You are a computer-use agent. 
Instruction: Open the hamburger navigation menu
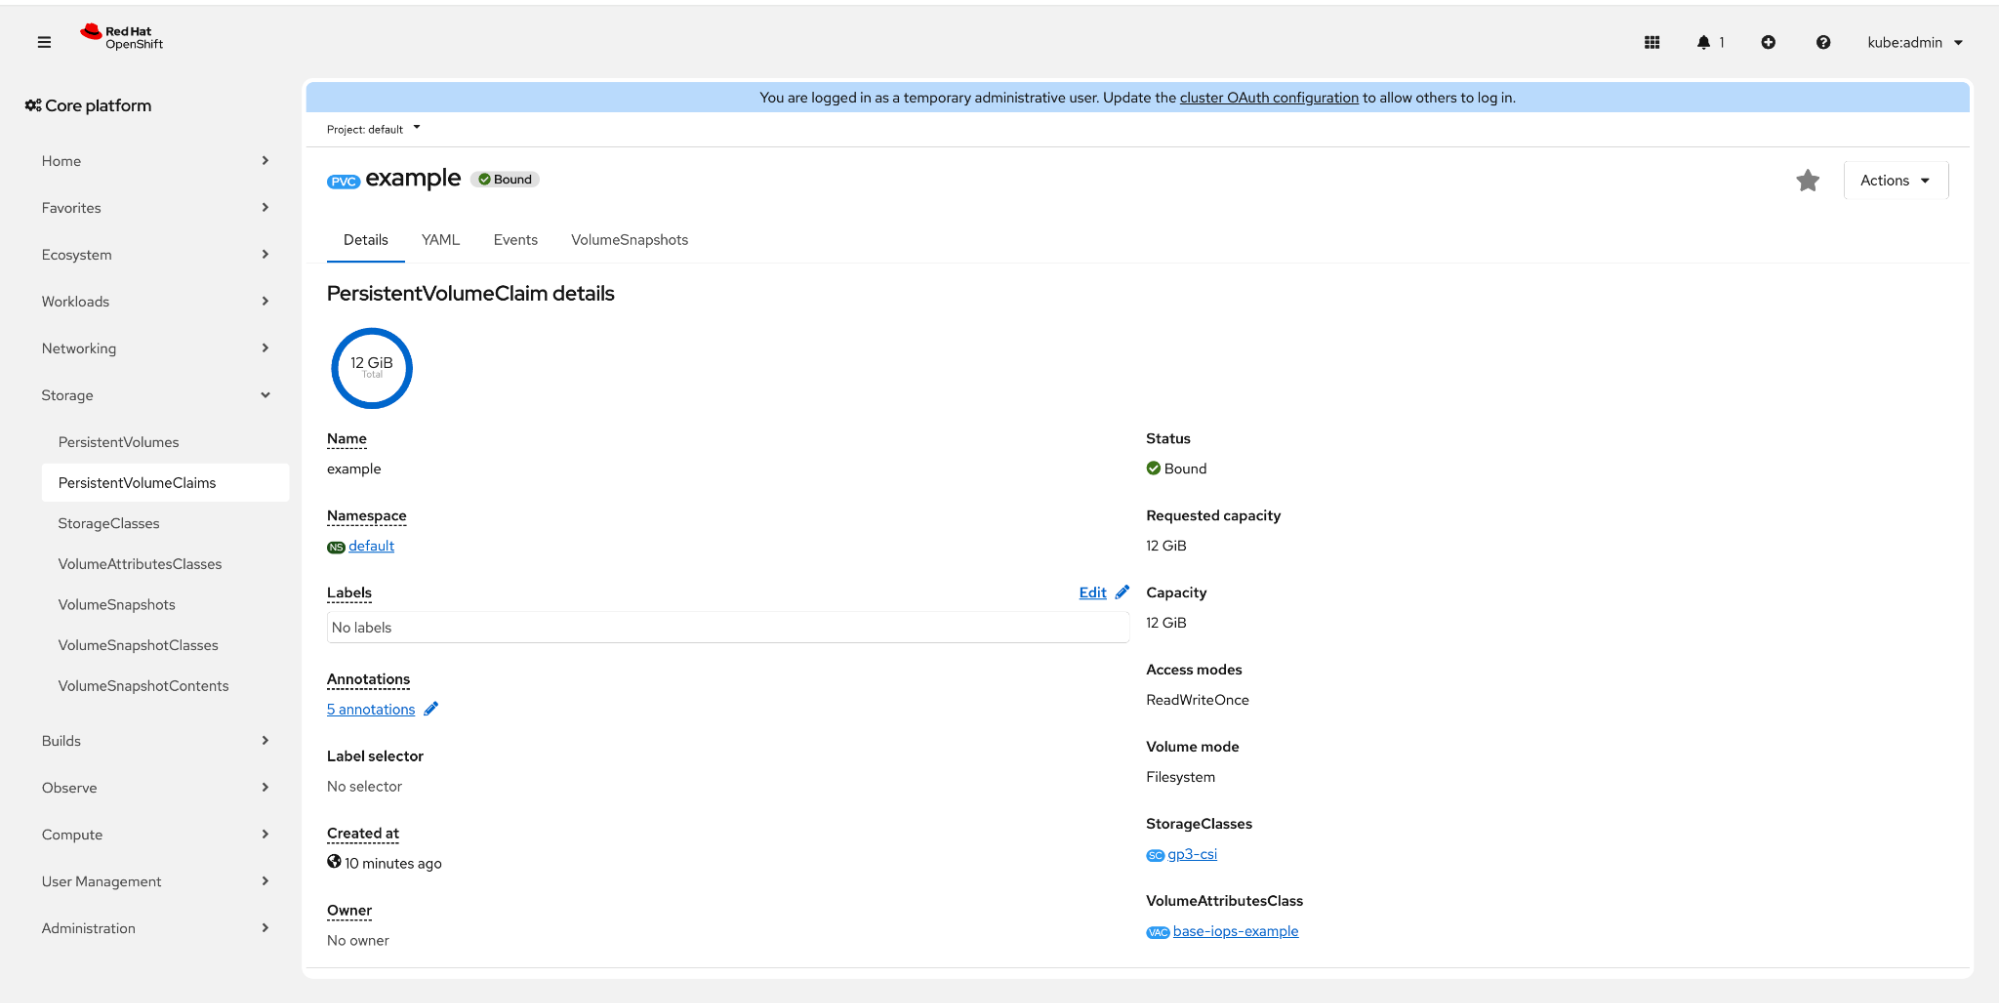(x=44, y=42)
